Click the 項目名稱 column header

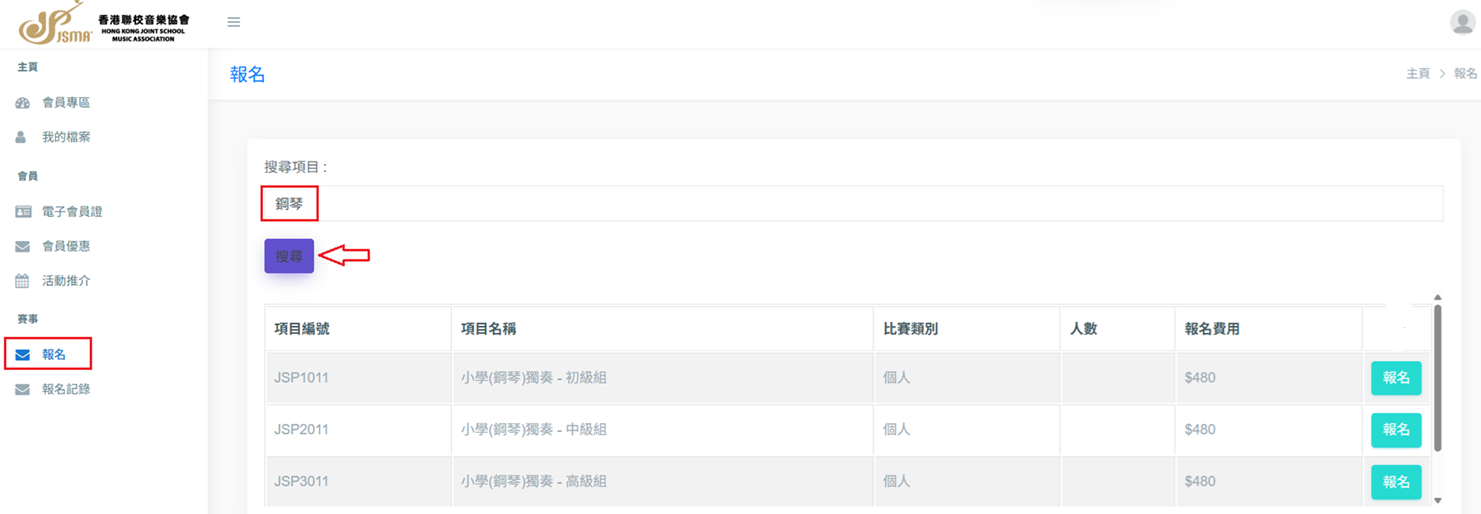point(489,329)
